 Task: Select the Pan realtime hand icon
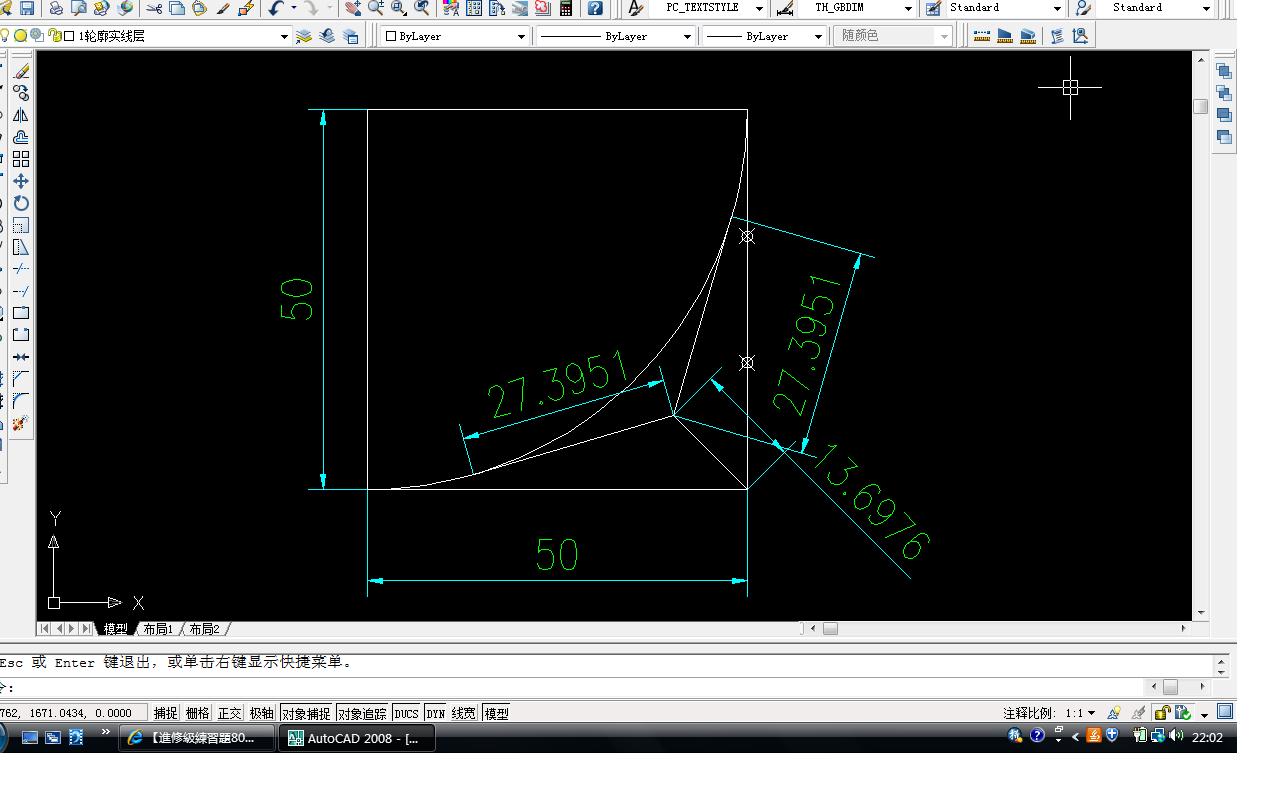click(353, 8)
